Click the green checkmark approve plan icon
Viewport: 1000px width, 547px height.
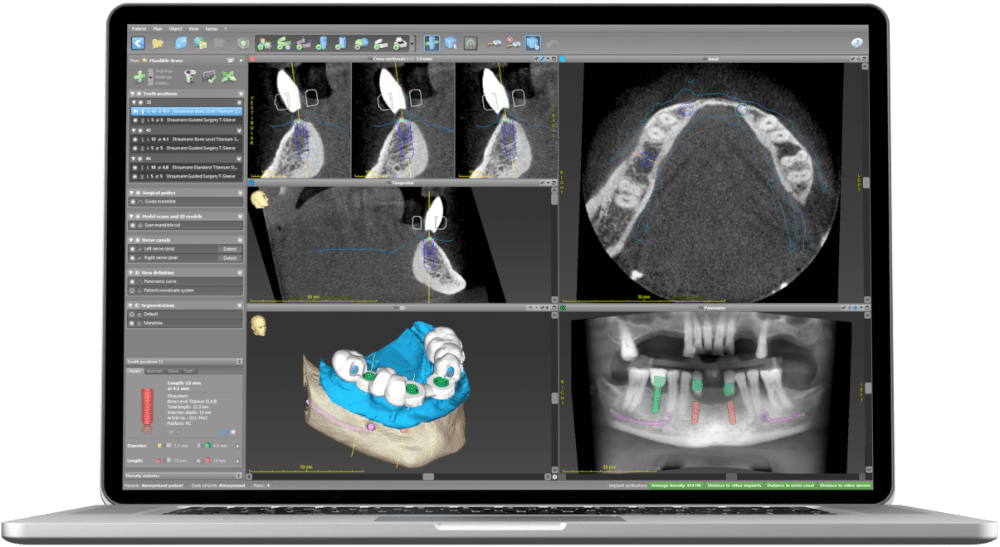[x=211, y=76]
